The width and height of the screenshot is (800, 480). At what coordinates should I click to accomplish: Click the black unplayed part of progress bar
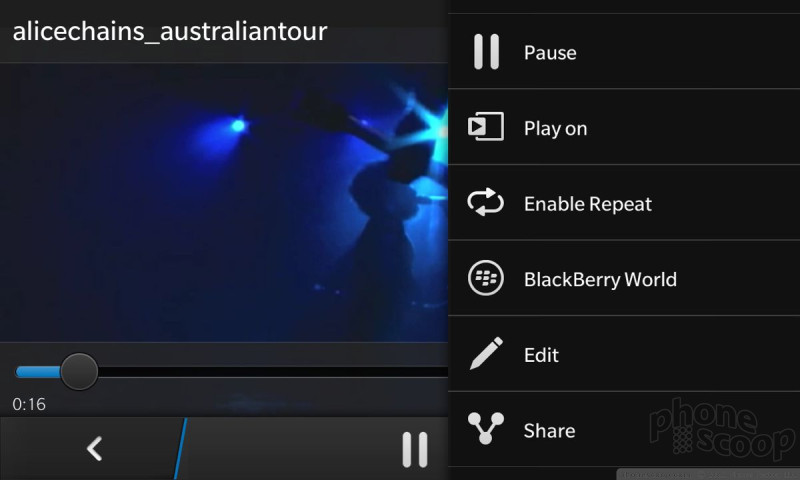(x=273, y=372)
